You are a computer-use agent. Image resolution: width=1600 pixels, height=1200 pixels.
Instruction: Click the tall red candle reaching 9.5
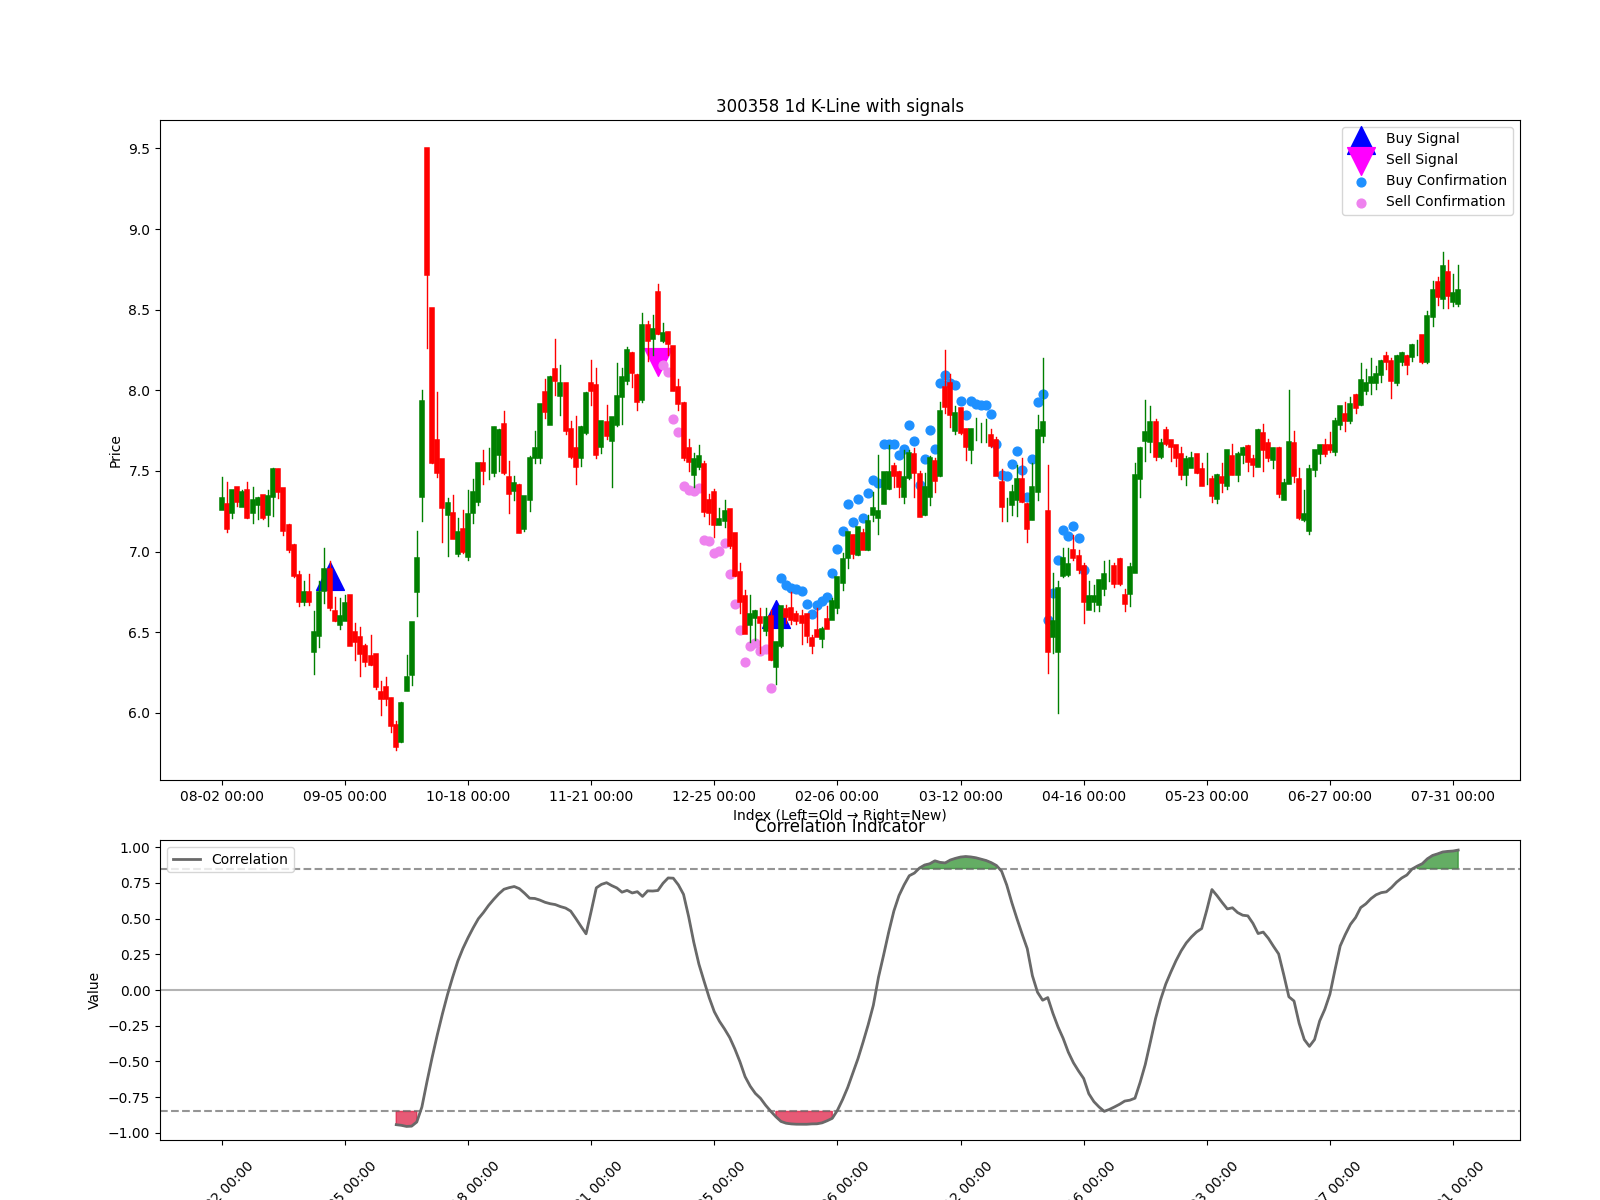[427, 211]
